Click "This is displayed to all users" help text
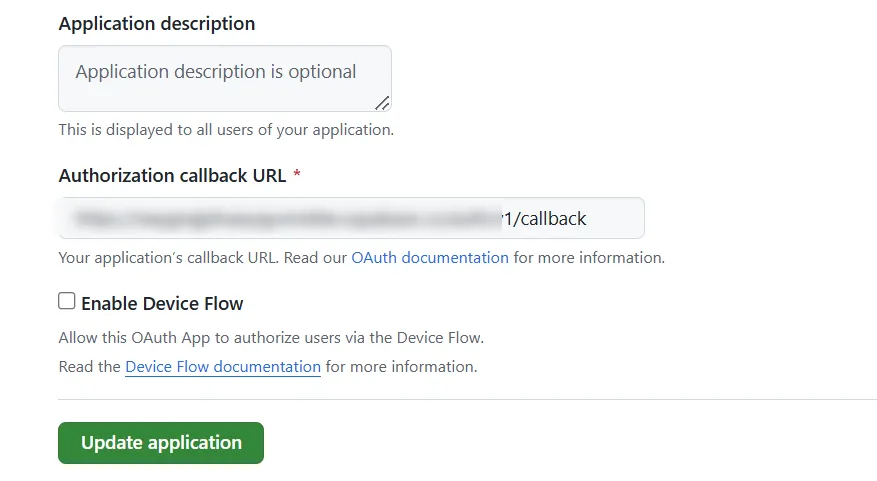 coord(226,130)
